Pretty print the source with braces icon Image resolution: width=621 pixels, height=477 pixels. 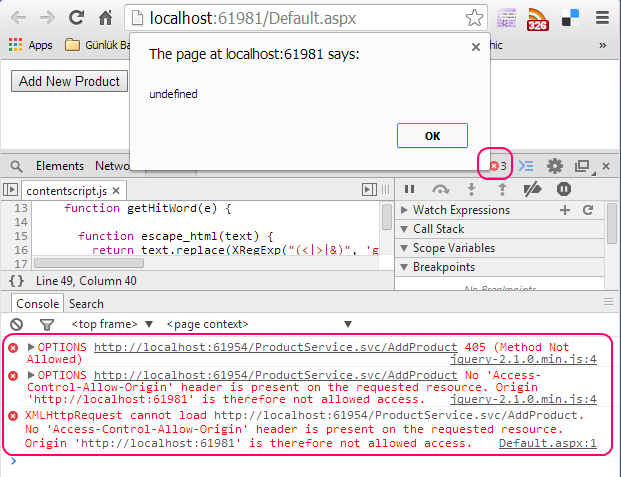click(16, 281)
